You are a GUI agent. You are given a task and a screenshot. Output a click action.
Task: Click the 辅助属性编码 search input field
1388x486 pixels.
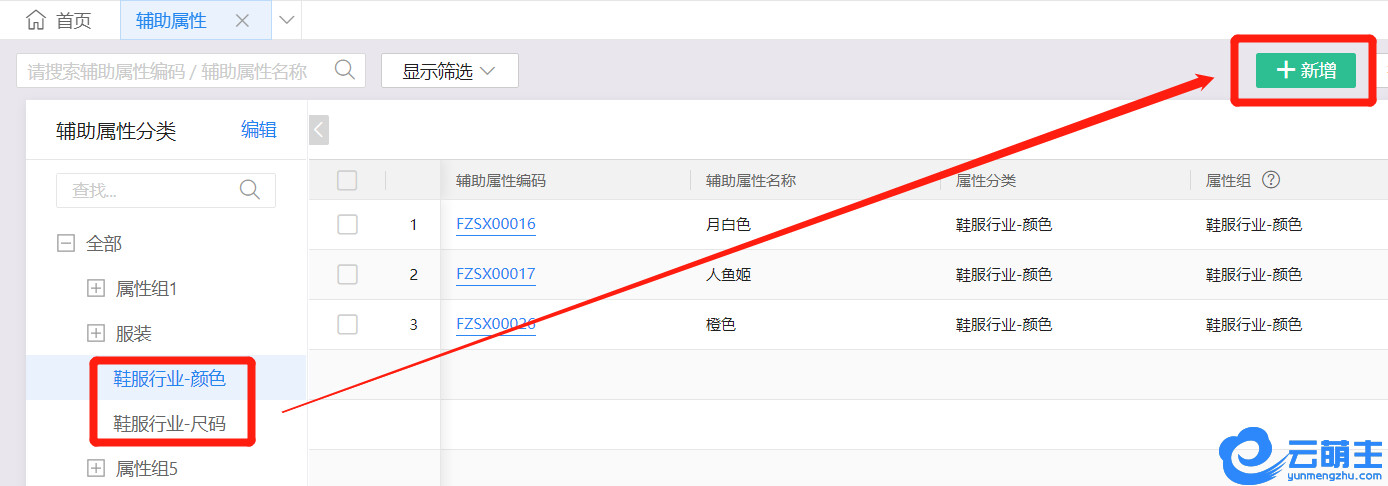[170, 71]
